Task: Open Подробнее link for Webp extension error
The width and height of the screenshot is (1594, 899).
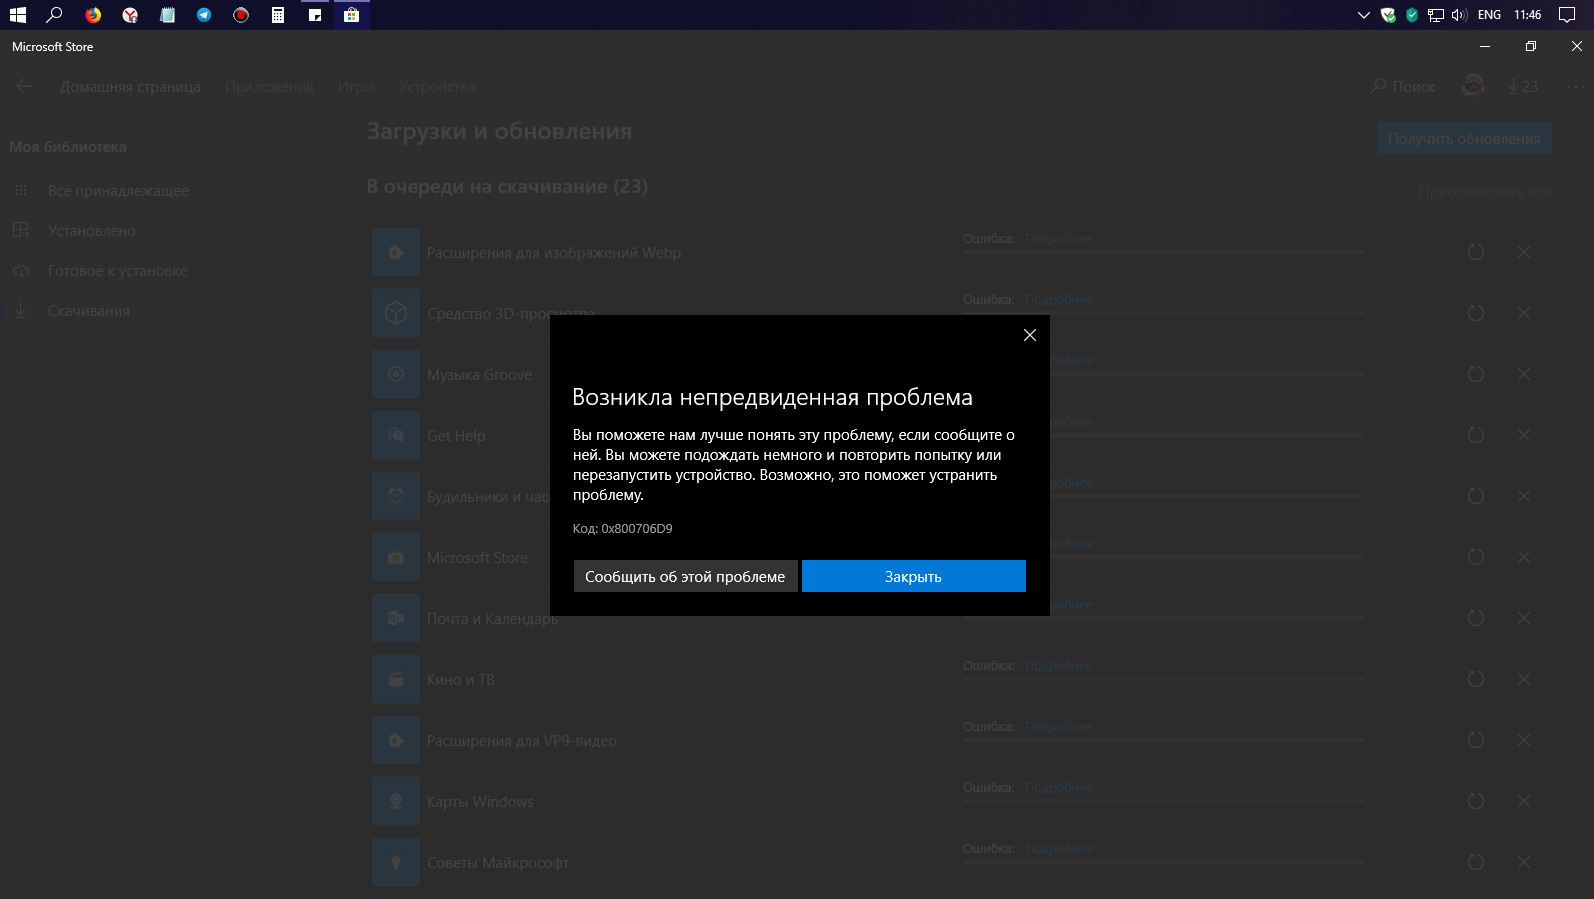Action: pyautogui.click(x=1059, y=239)
